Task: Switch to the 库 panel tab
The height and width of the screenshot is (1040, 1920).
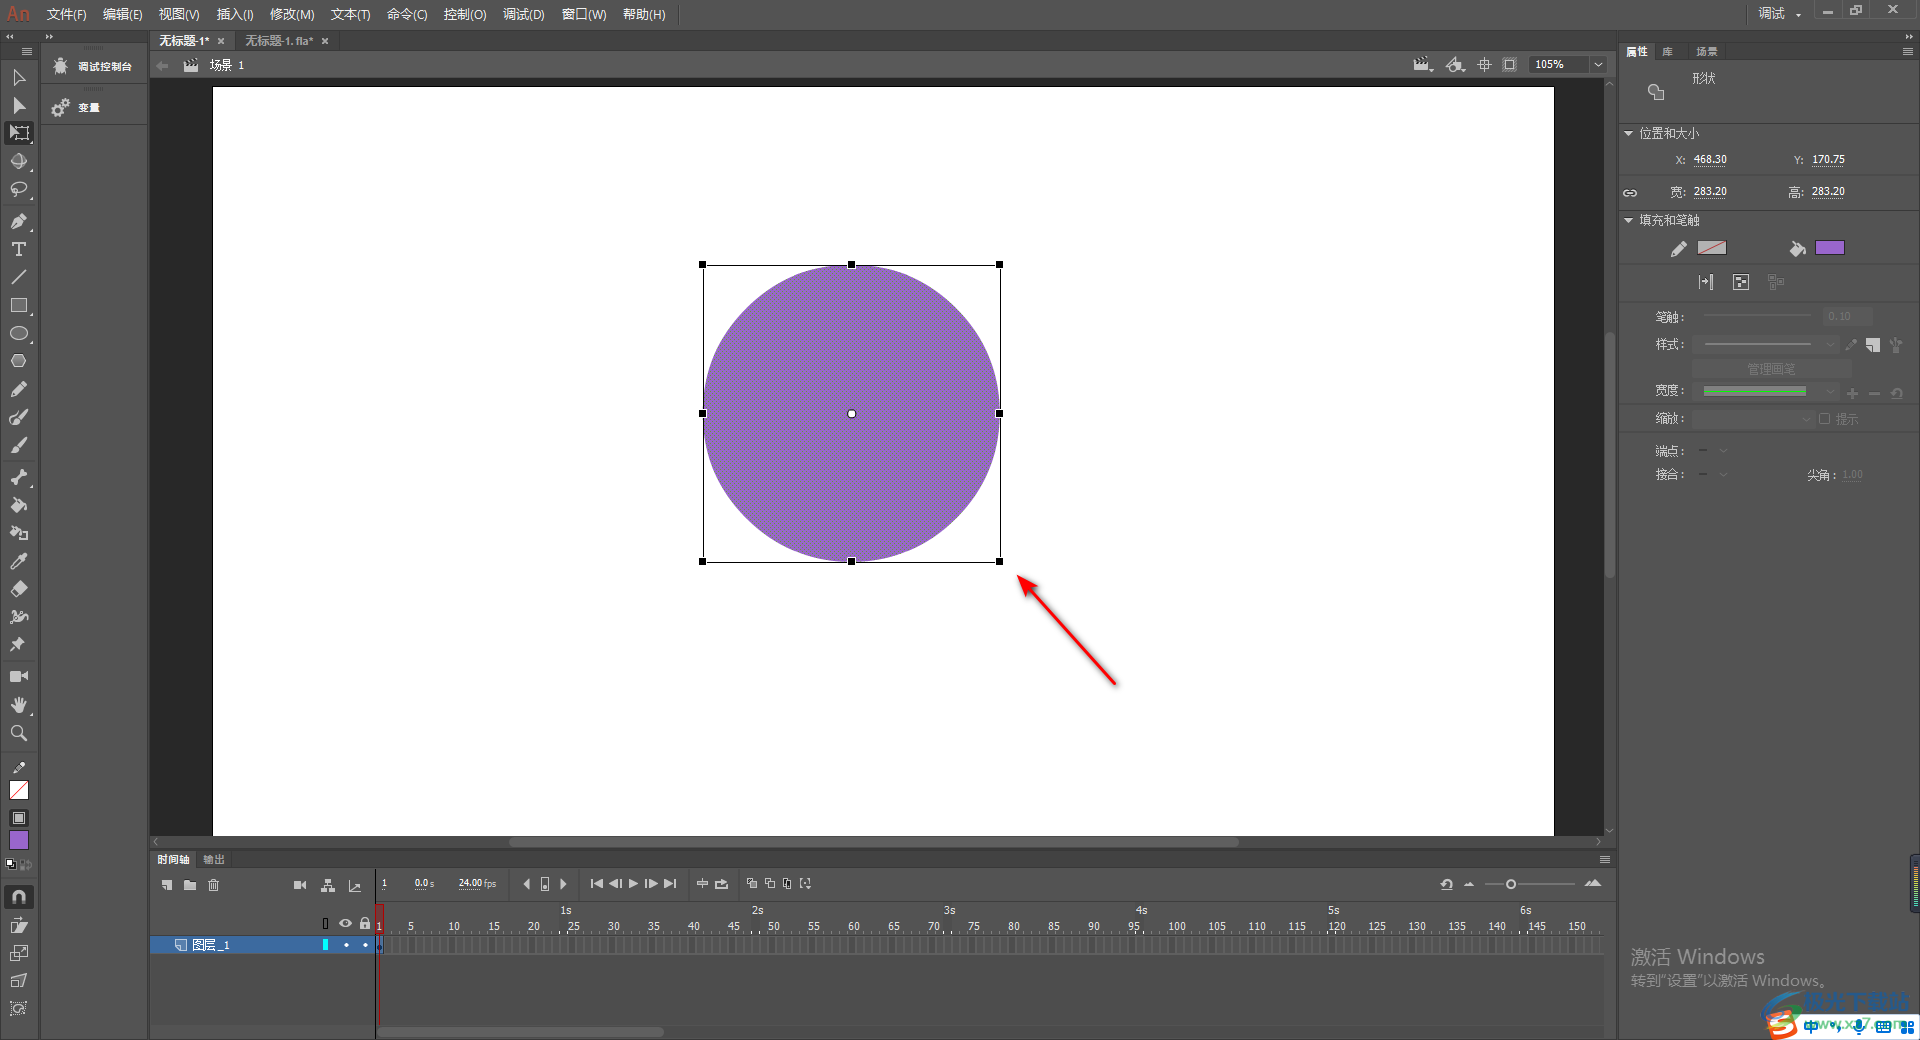Action: click(1667, 51)
